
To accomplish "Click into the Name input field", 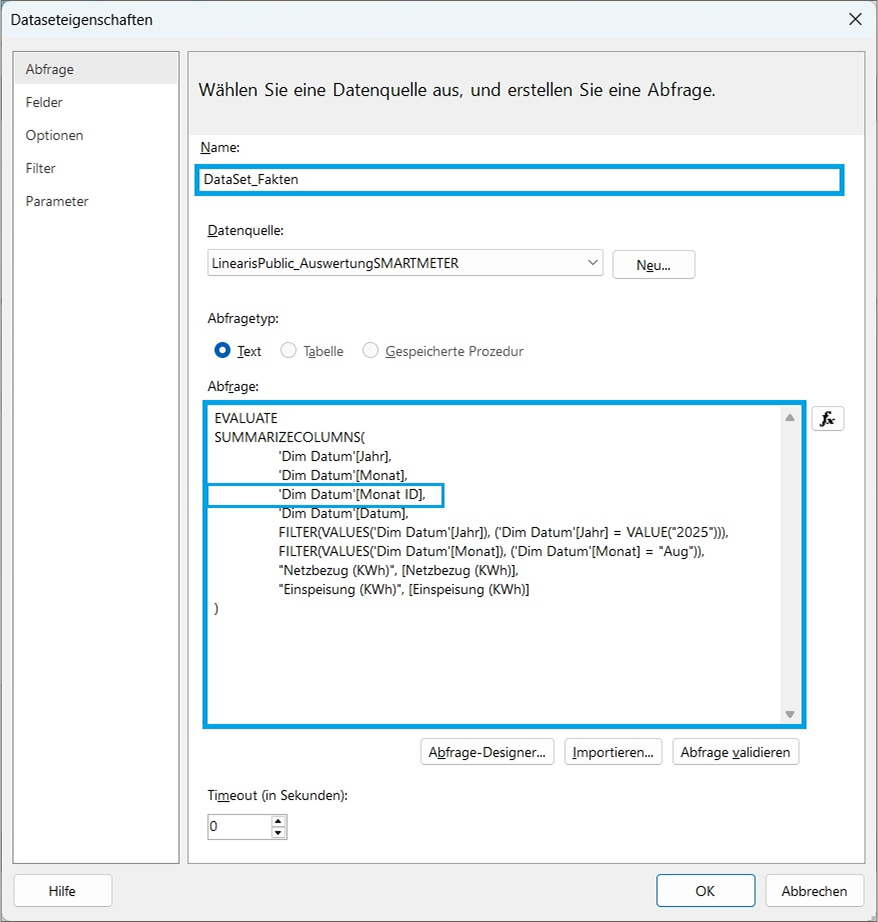I will (x=520, y=180).
